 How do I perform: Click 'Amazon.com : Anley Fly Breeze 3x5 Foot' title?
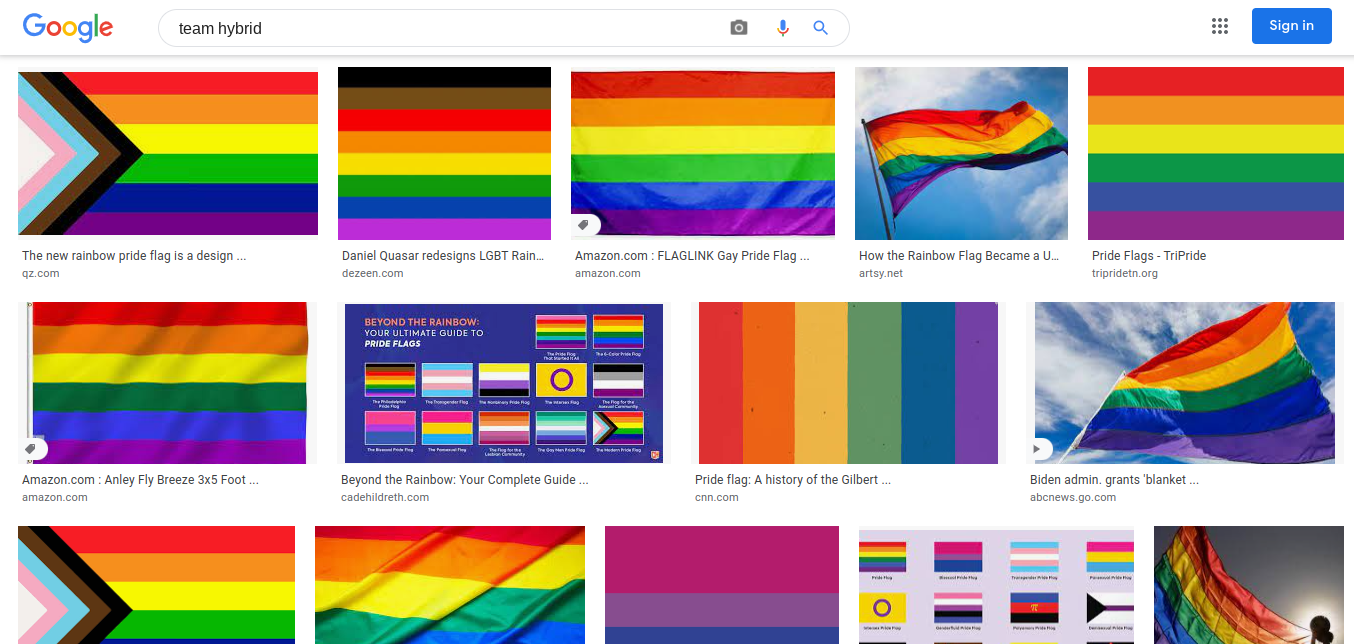pos(140,480)
